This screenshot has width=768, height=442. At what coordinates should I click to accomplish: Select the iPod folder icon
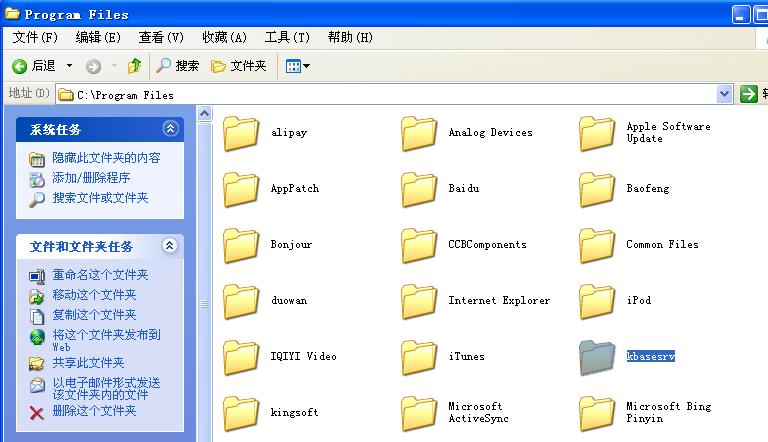(596, 301)
